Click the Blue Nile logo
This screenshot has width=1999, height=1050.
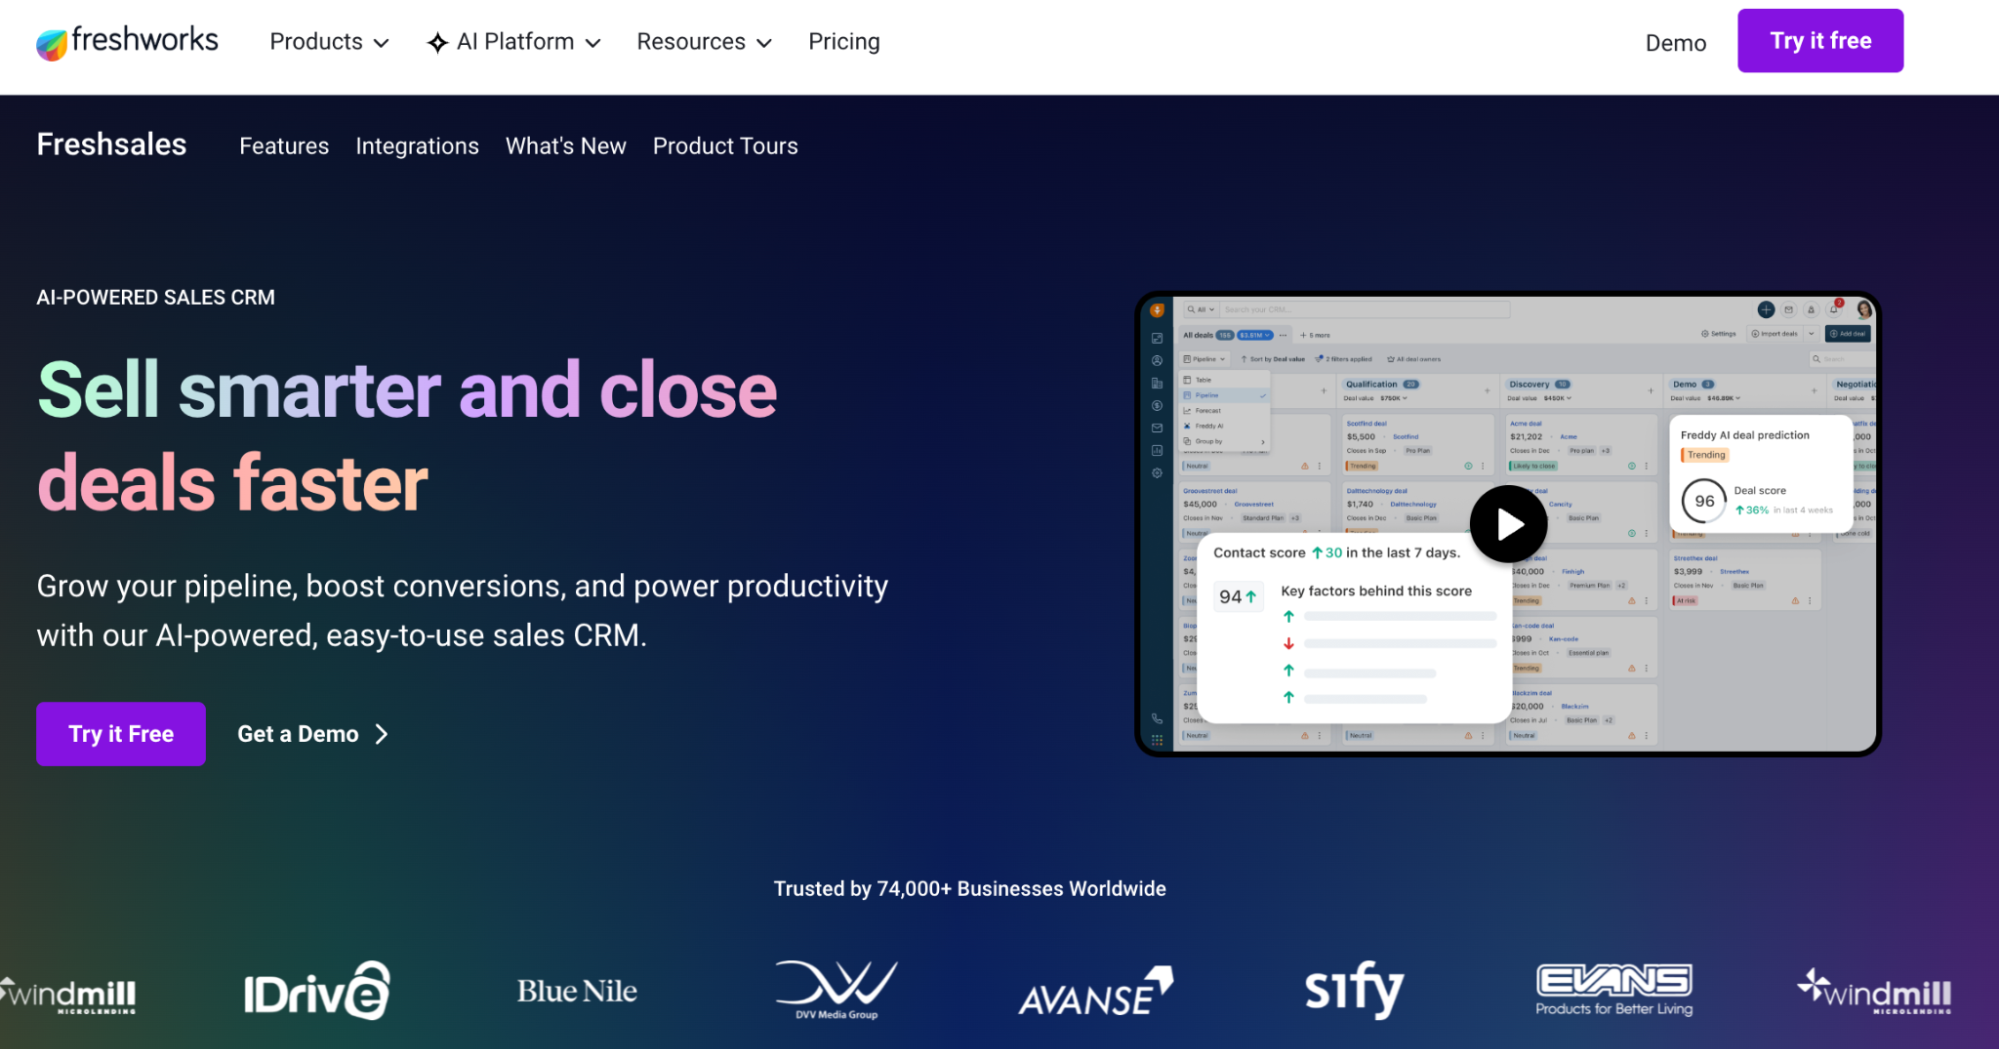click(x=577, y=991)
